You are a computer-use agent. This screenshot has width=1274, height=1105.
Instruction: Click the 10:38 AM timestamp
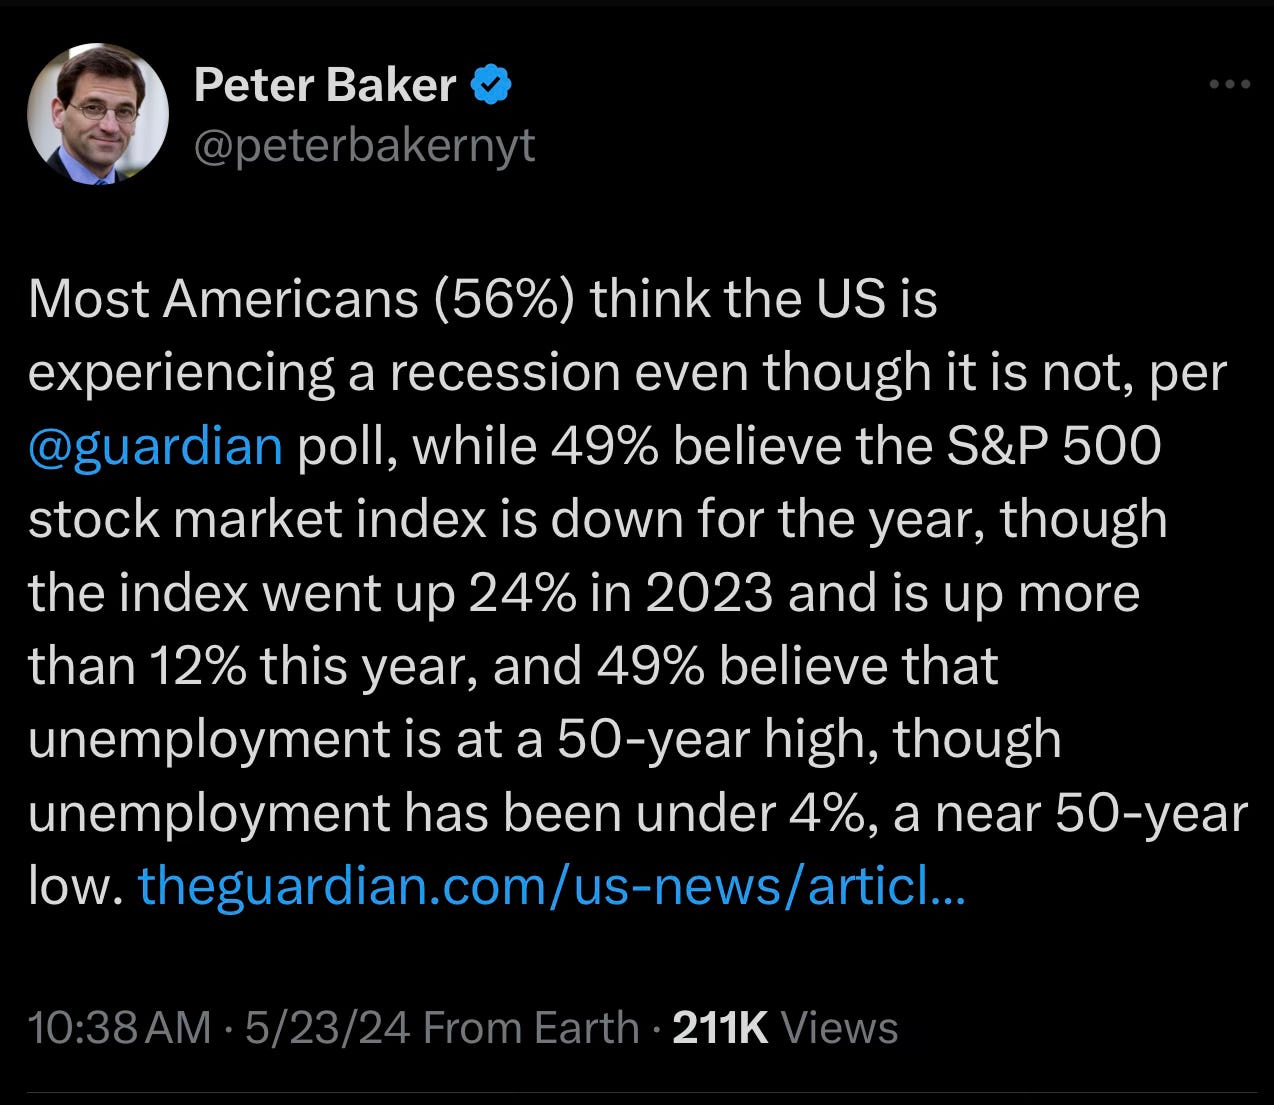(x=120, y=1028)
